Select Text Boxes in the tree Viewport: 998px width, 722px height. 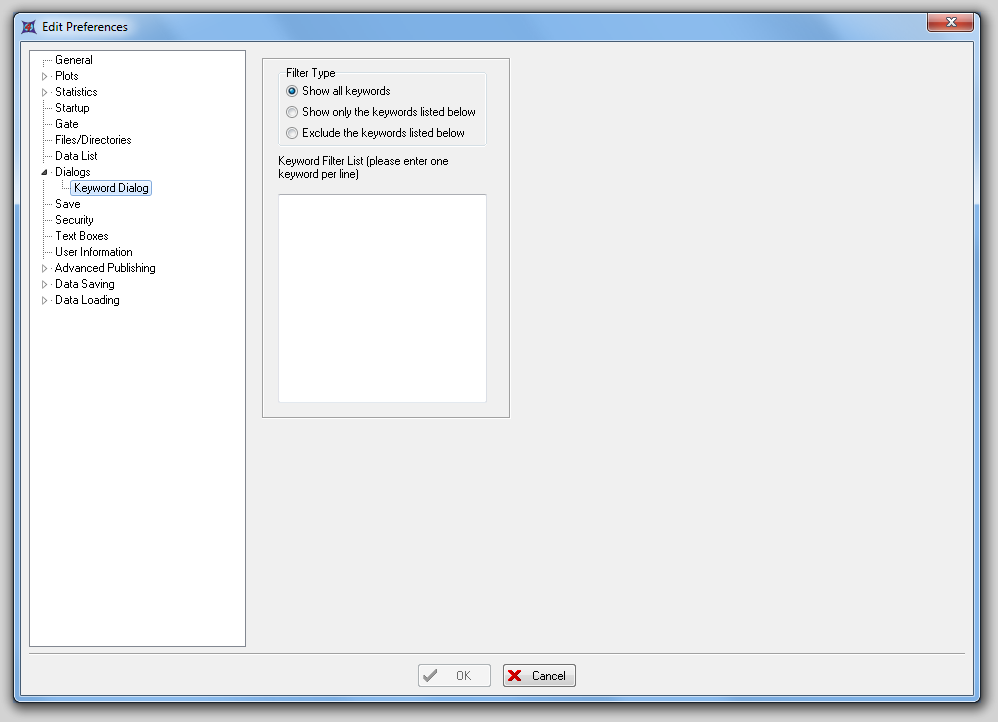coord(82,236)
